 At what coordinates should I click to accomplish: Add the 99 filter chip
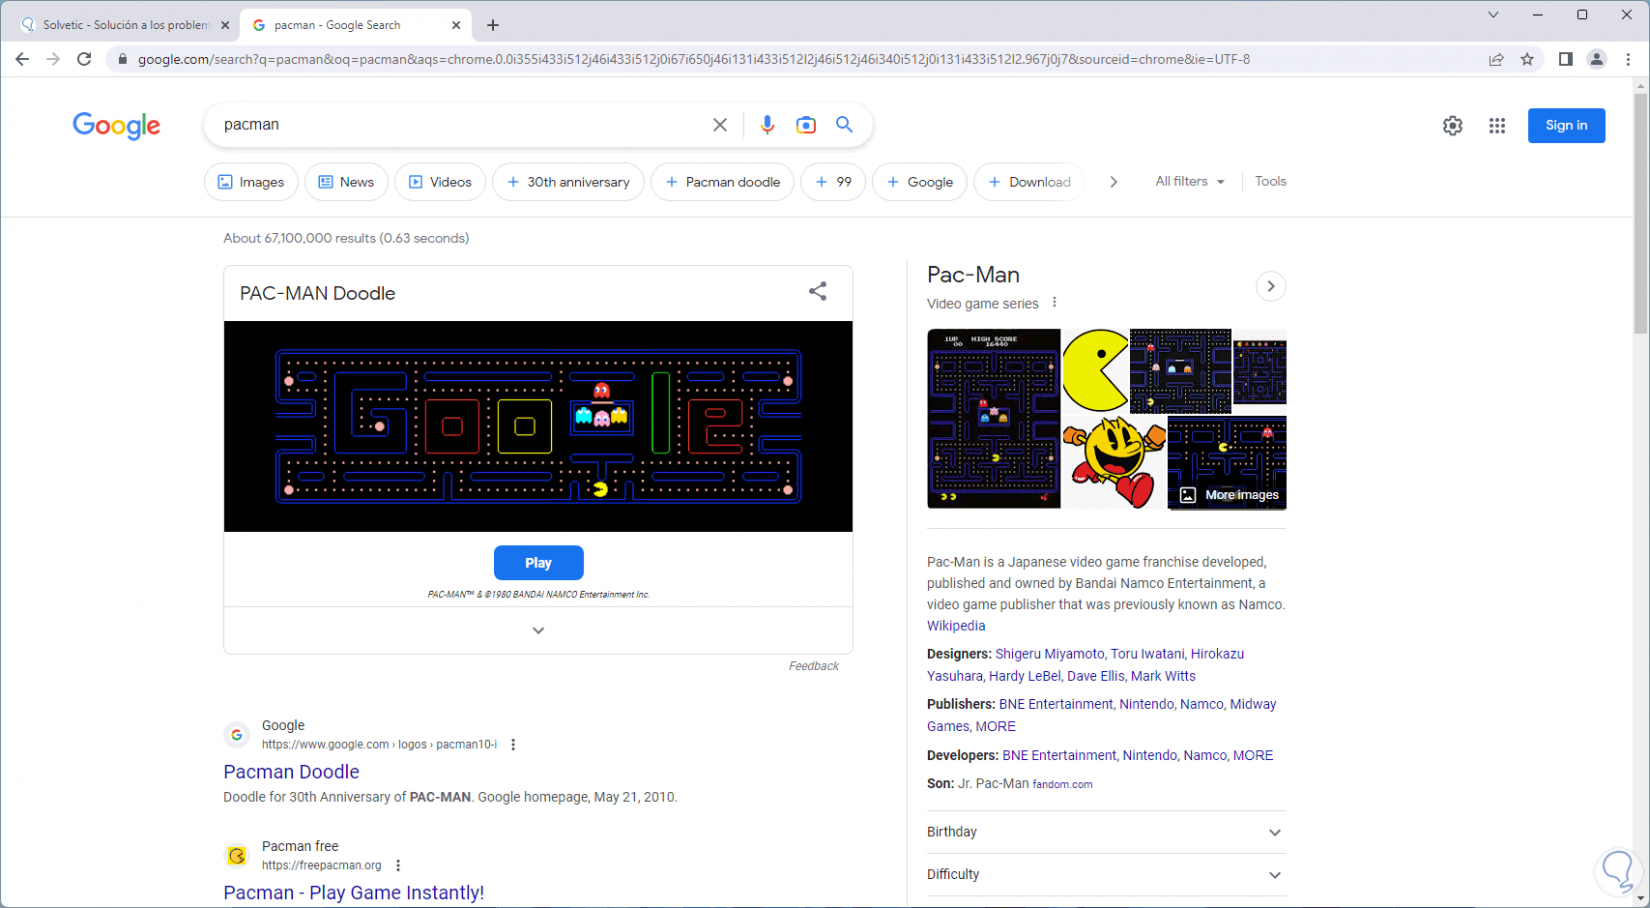(x=833, y=182)
